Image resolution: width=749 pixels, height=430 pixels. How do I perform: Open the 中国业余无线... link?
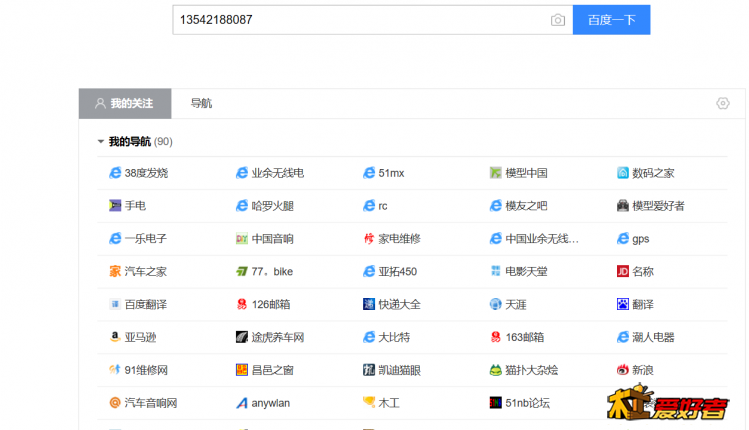(542, 238)
